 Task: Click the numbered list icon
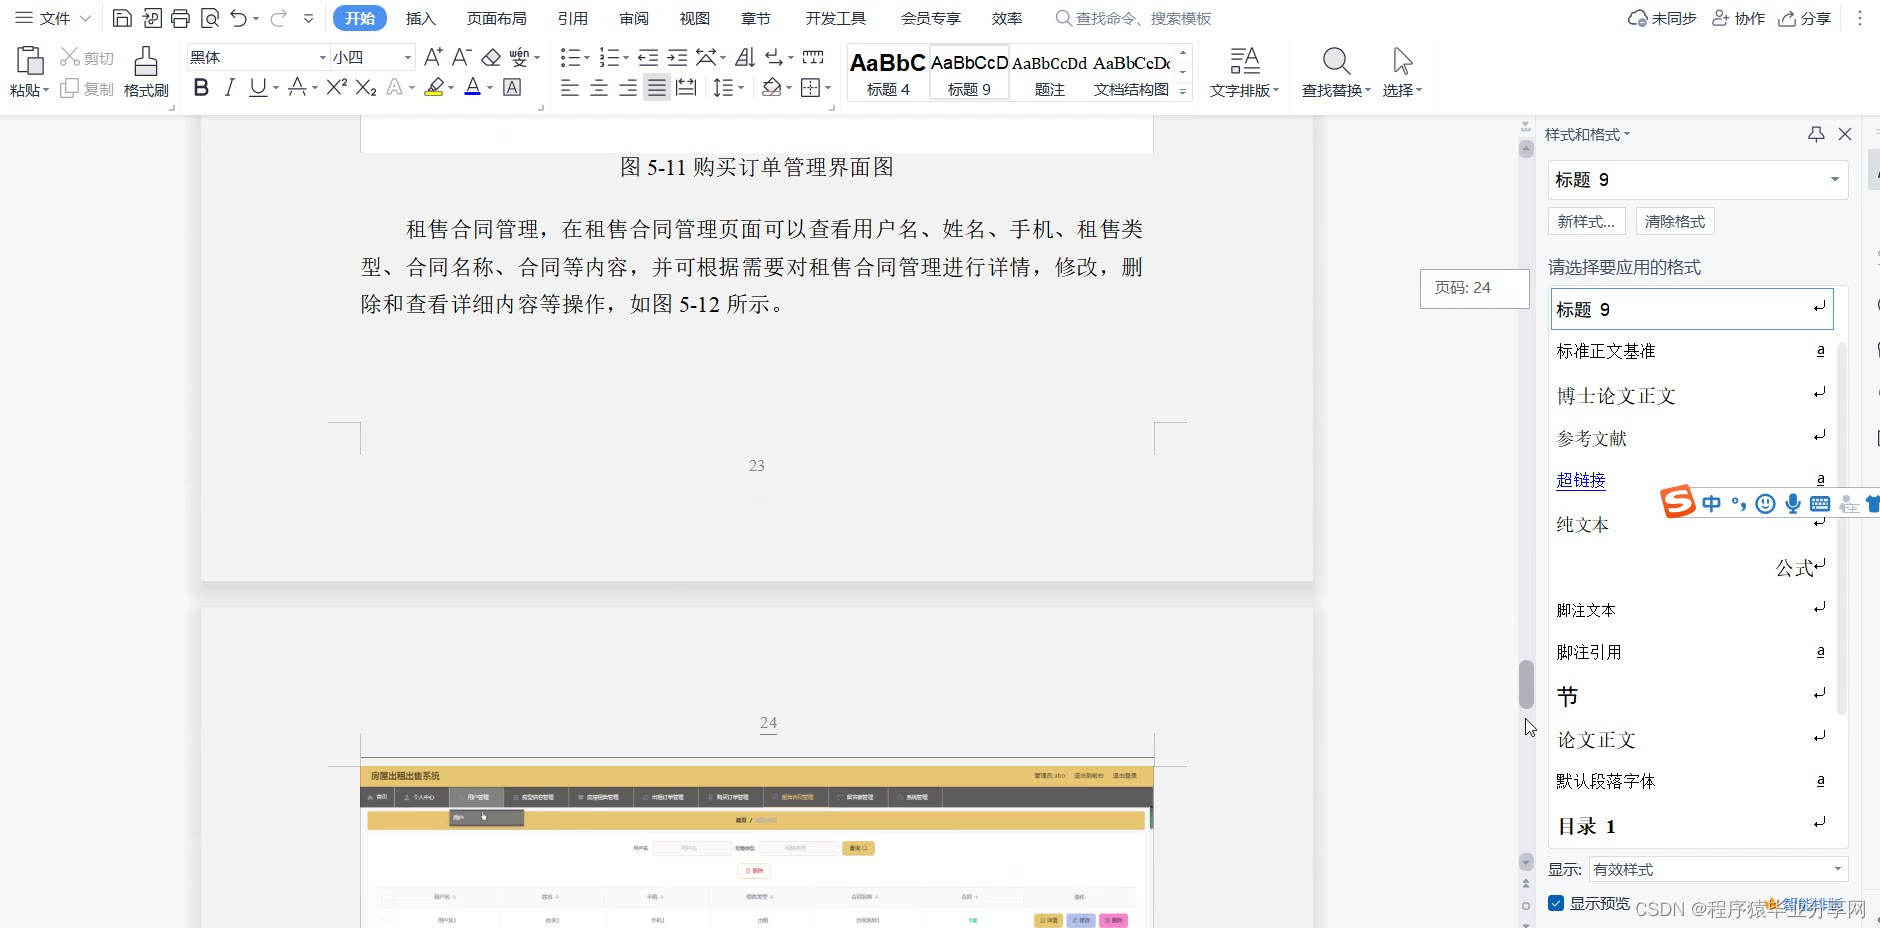[609, 57]
